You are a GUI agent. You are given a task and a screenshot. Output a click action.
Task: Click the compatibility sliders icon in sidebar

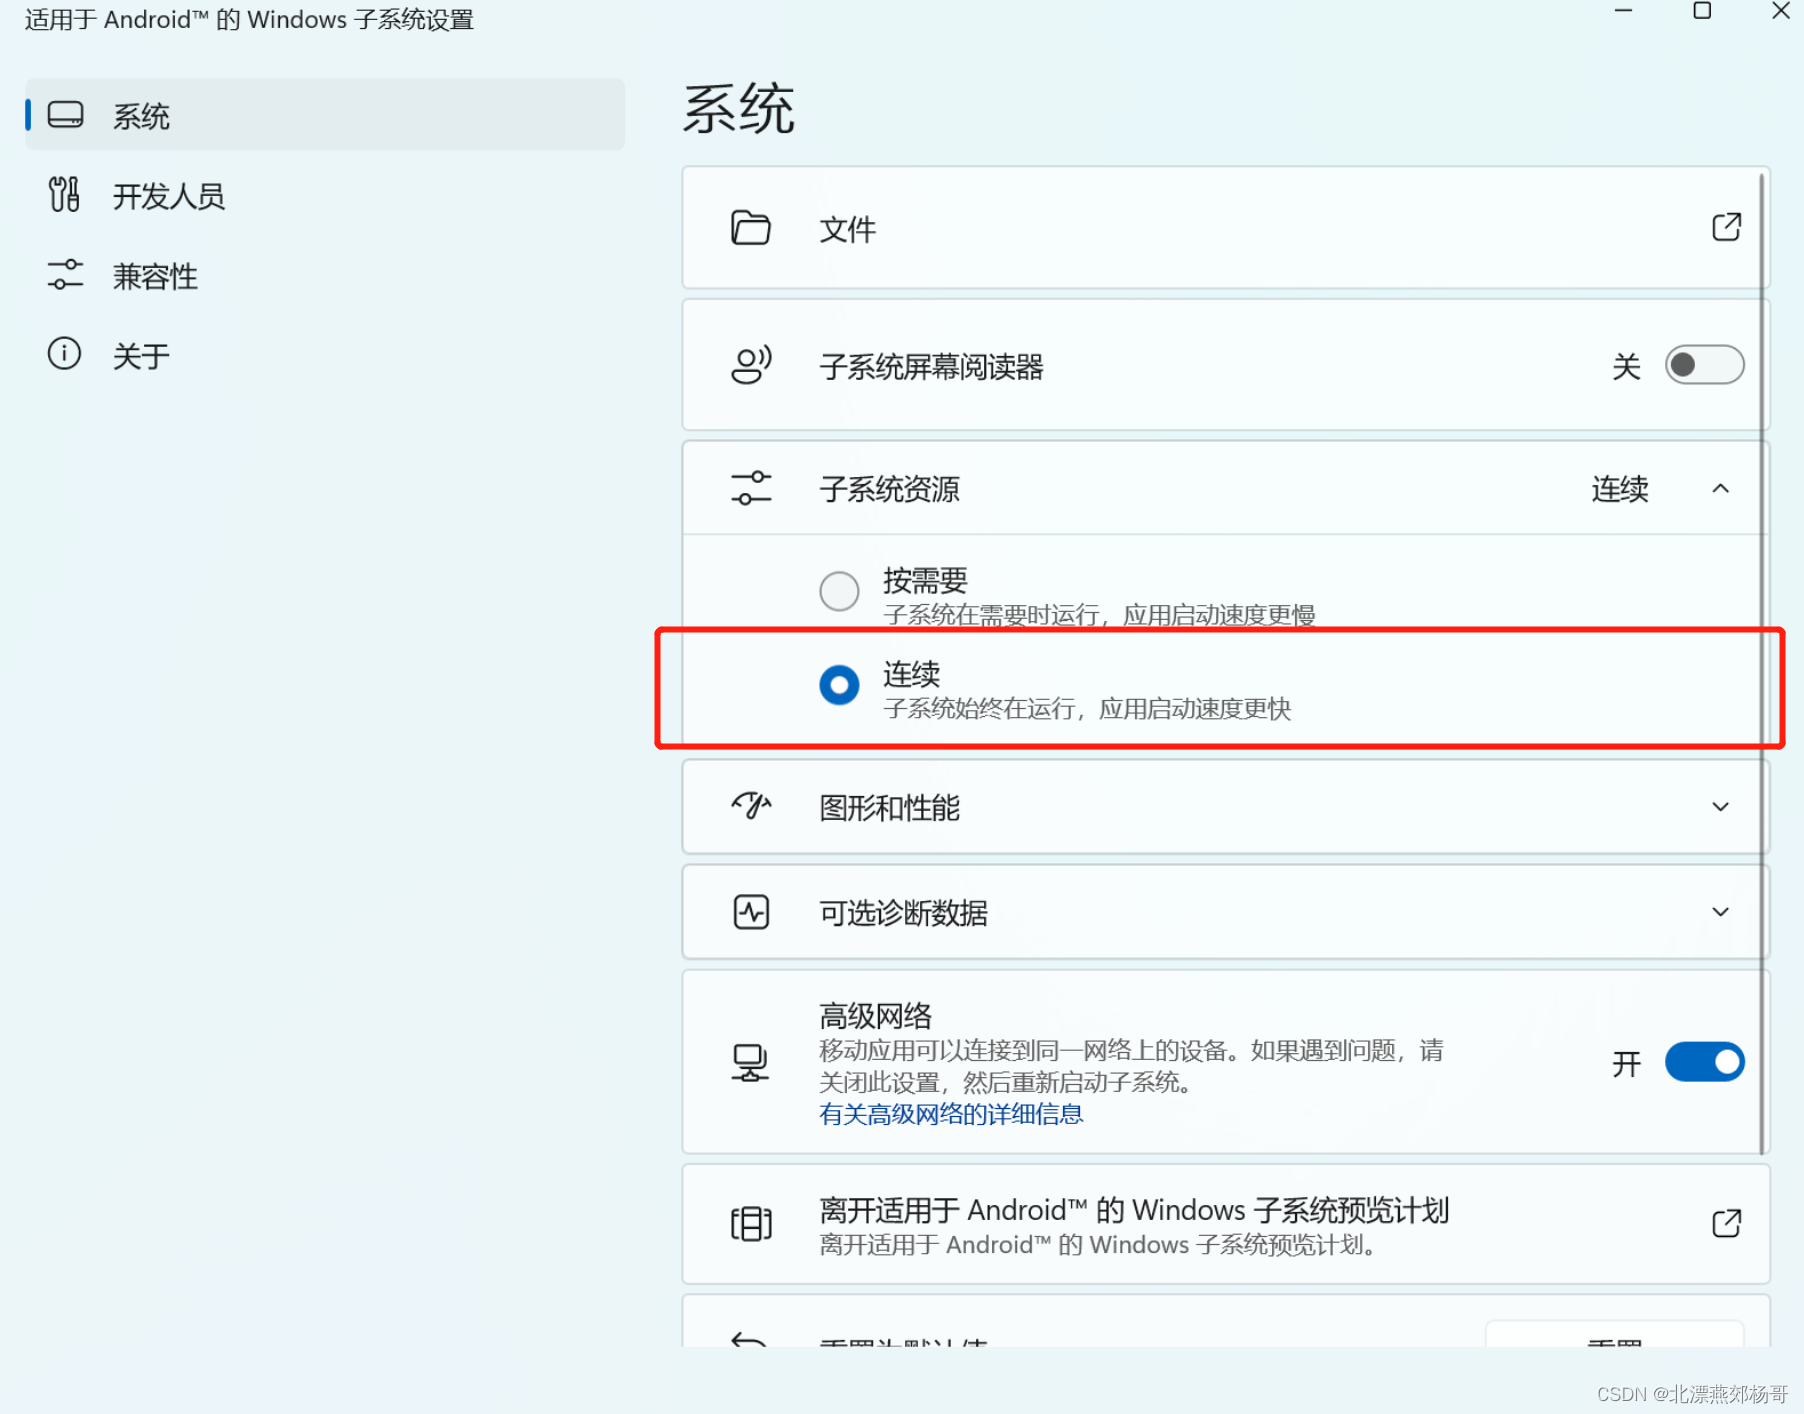[x=65, y=275]
